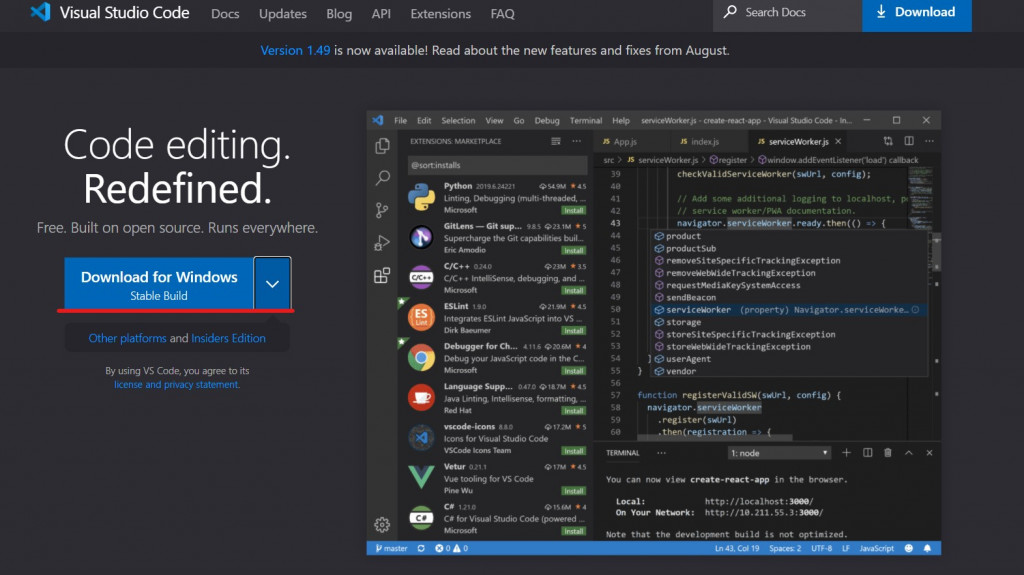1024x575 pixels.
Task: Click the Manage gear icon in activity bar
Action: point(382,524)
